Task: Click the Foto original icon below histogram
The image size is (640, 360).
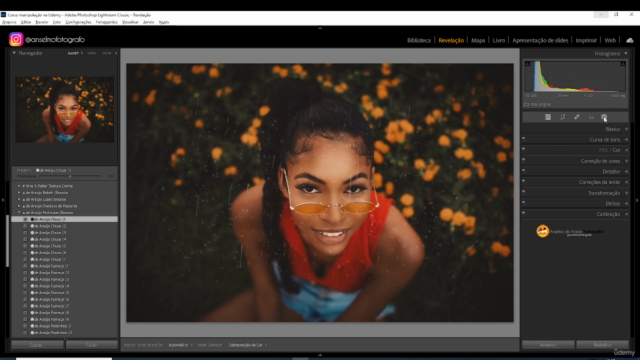Action: [527, 104]
